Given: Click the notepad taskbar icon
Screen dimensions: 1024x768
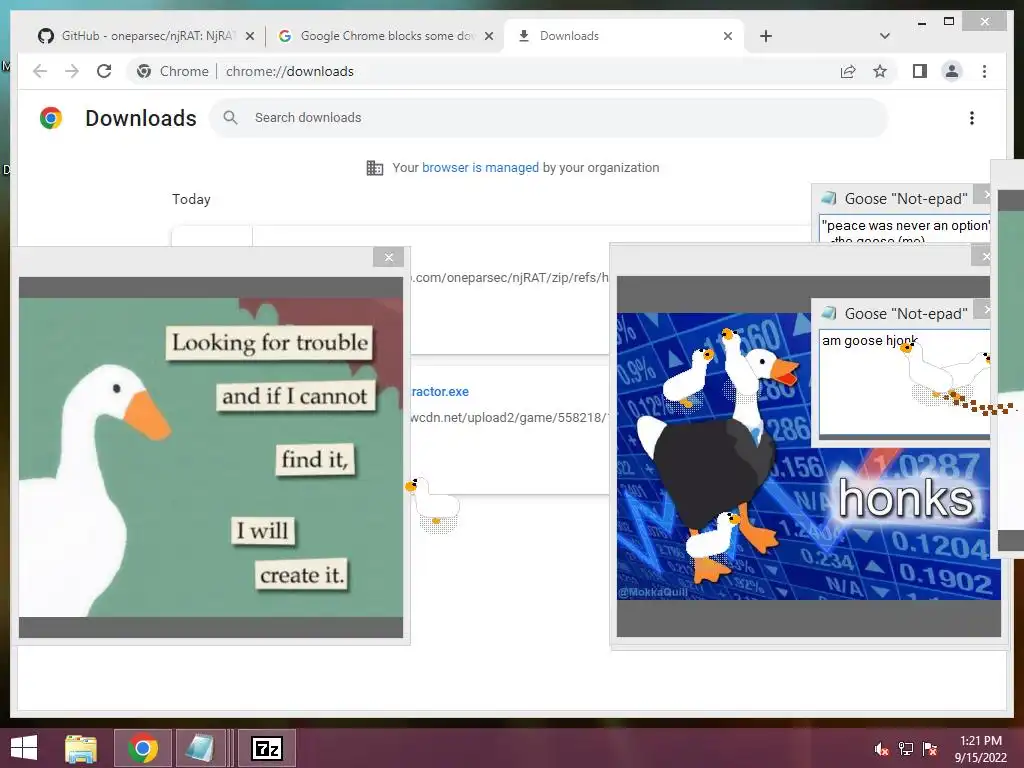Looking at the screenshot, I should (x=200, y=748).
